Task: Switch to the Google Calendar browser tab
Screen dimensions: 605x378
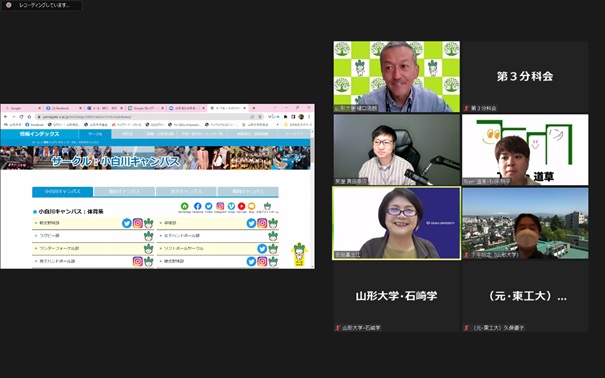Action: tap(145, 108)
